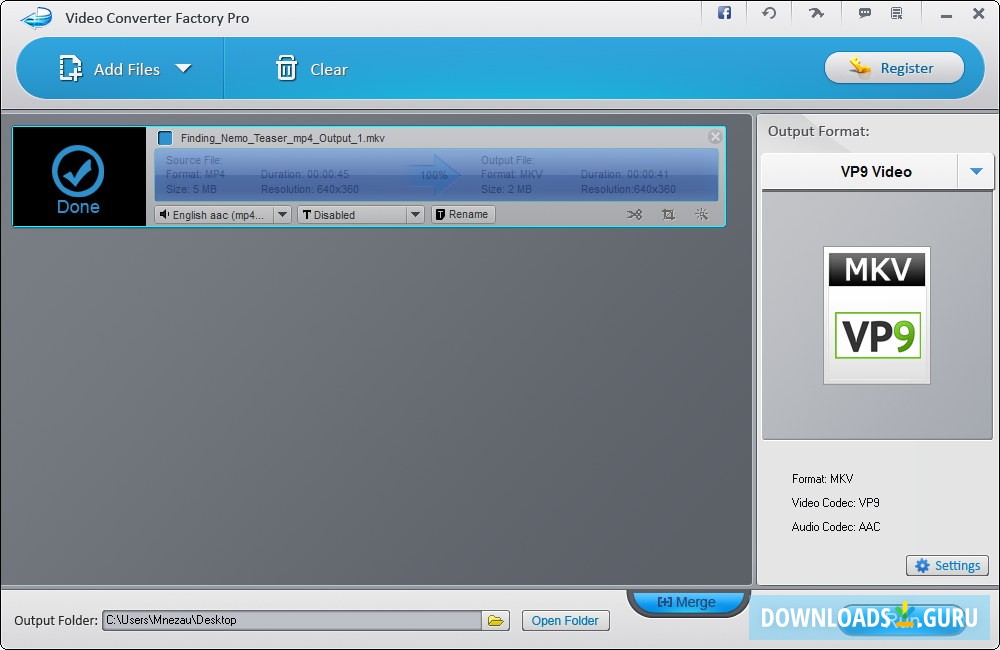The width and height of the screenshot is (1000, 650).
Task: Open output folder via folder icon
Action: [496, 620]
